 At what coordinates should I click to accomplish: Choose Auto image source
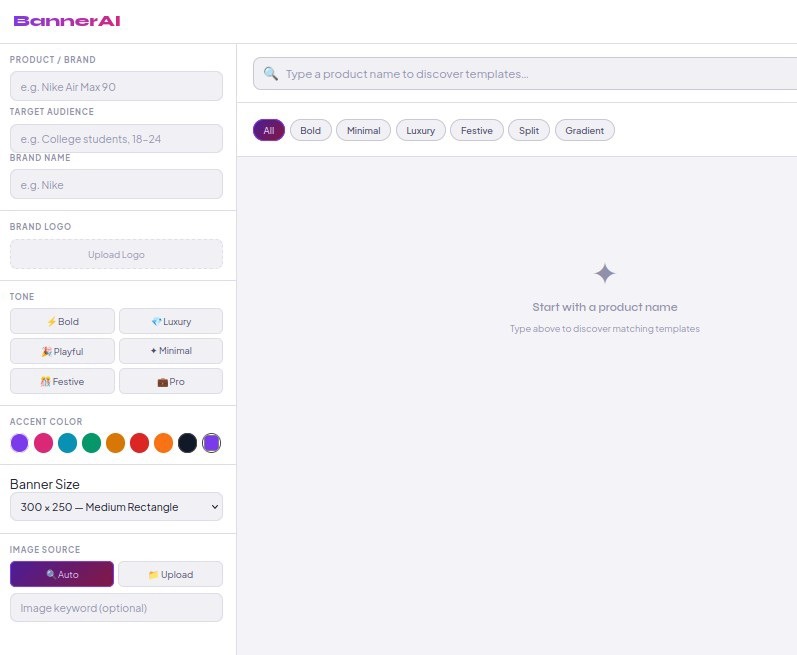coord(62,574)
